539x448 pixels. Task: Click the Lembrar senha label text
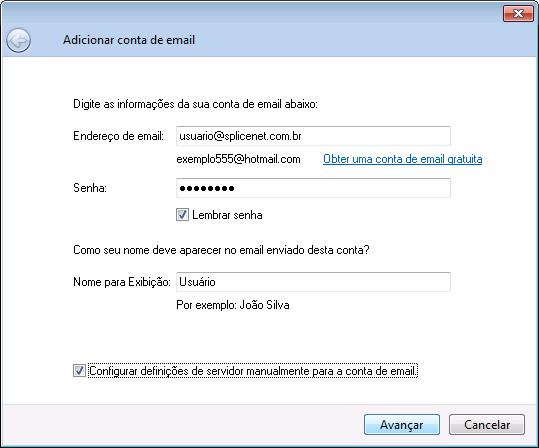227,215
